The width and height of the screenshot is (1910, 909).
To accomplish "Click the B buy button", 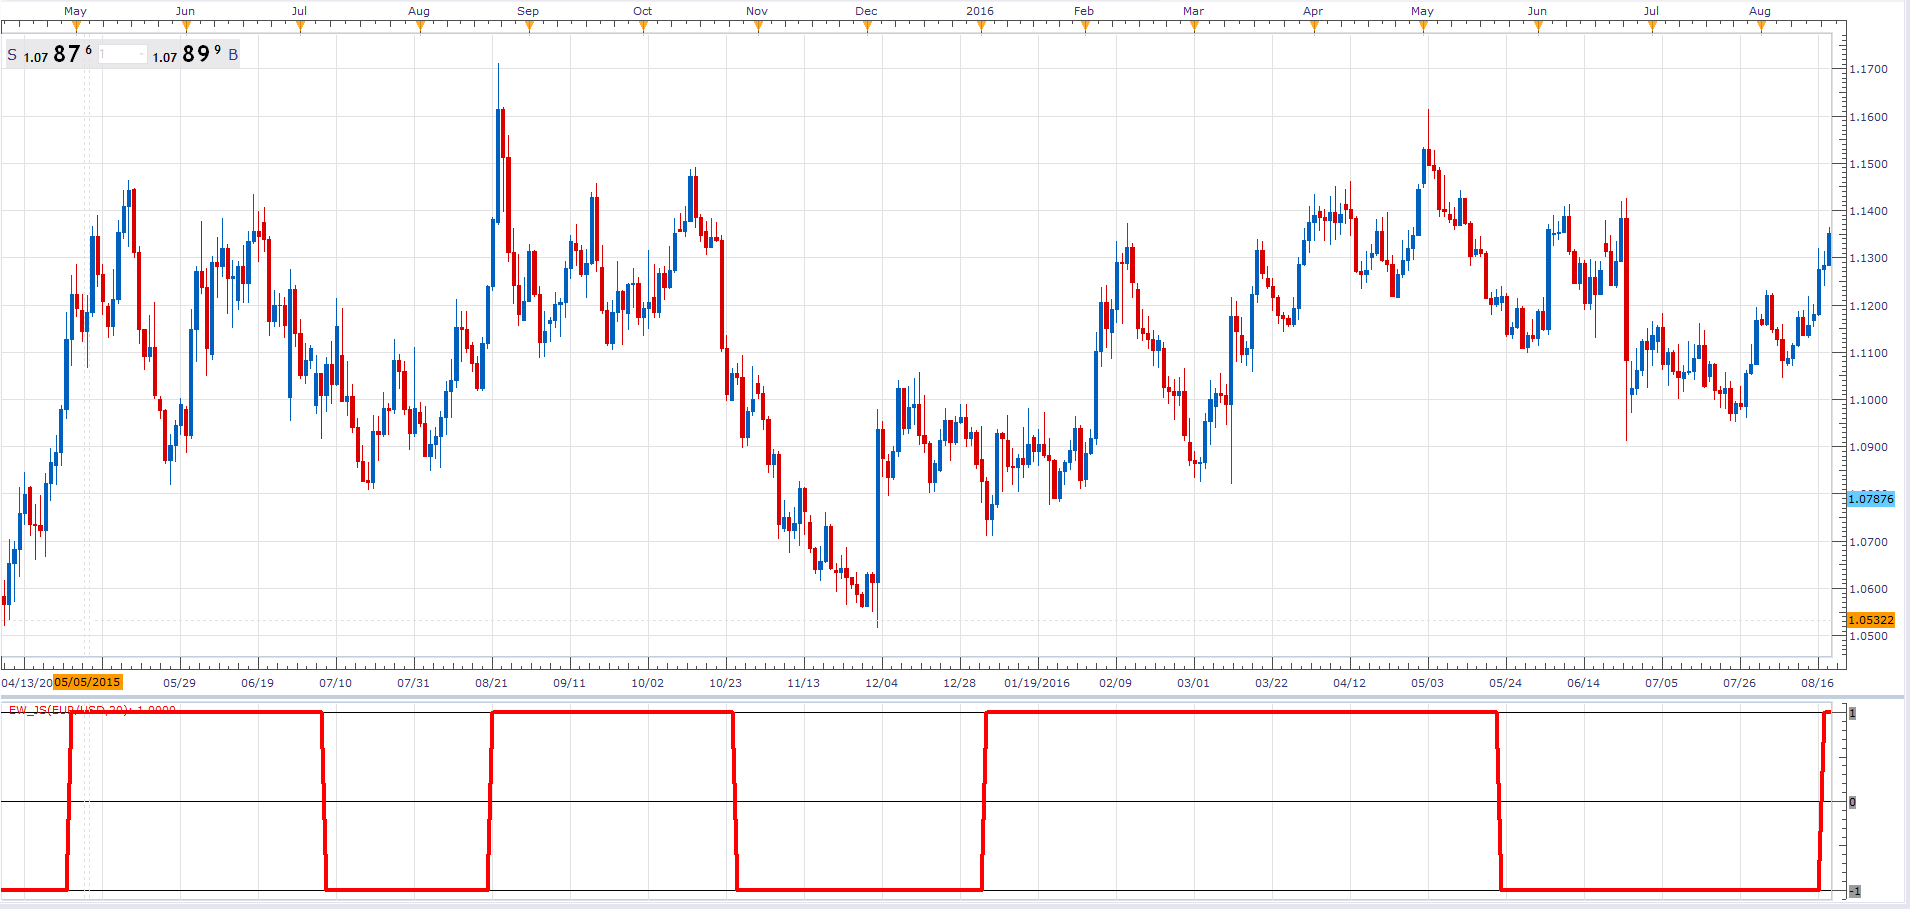I will (233, 55).
